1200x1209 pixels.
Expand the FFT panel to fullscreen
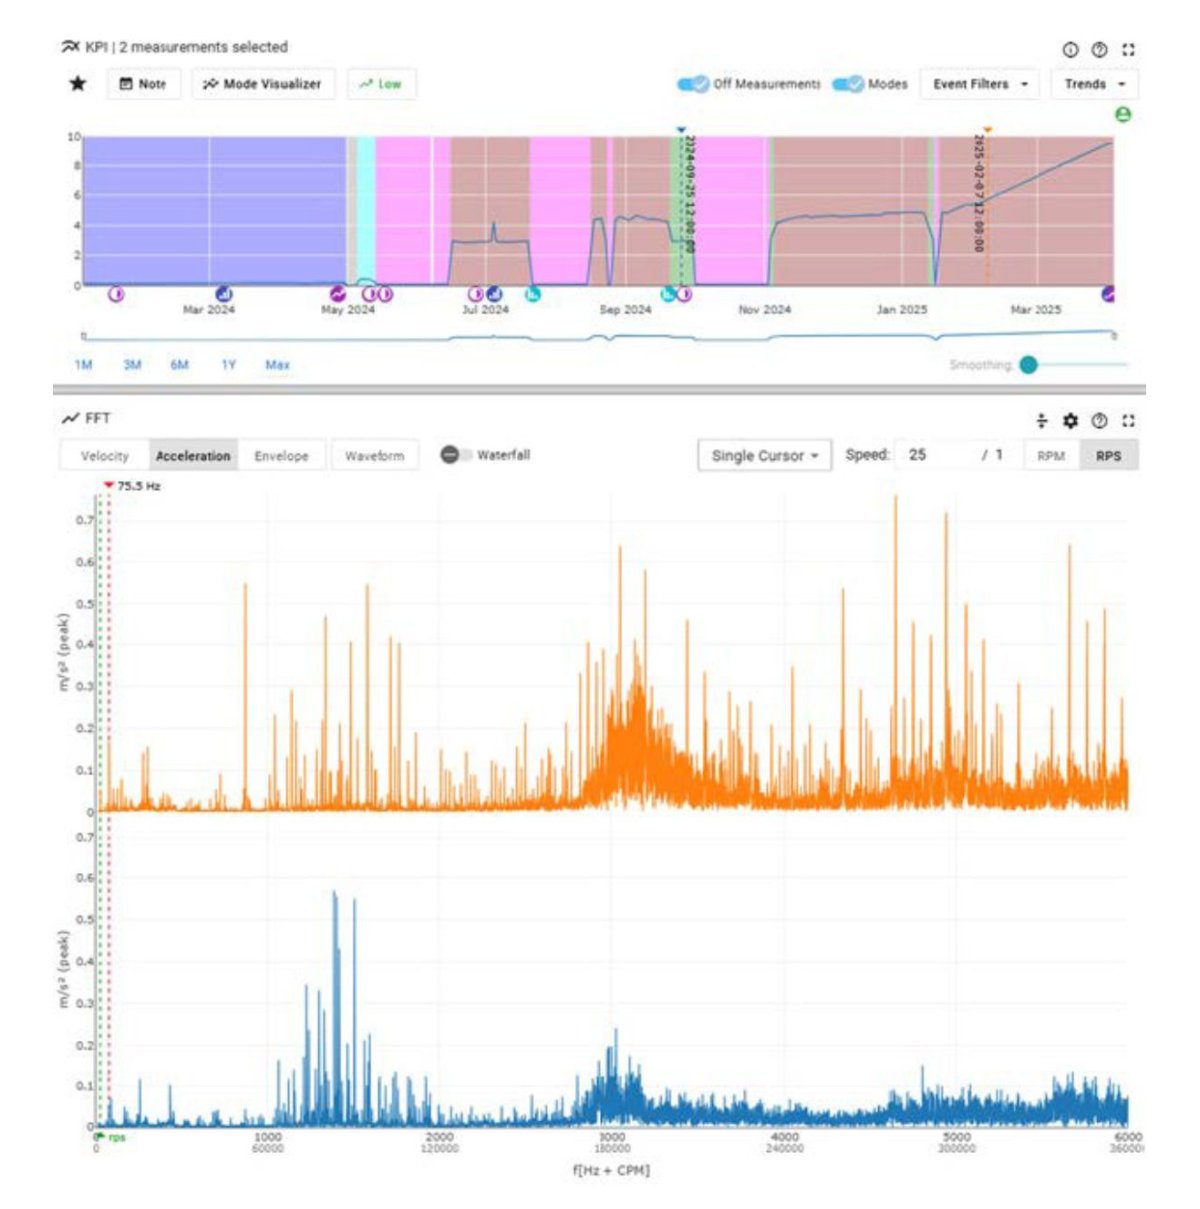(1128, 421)
